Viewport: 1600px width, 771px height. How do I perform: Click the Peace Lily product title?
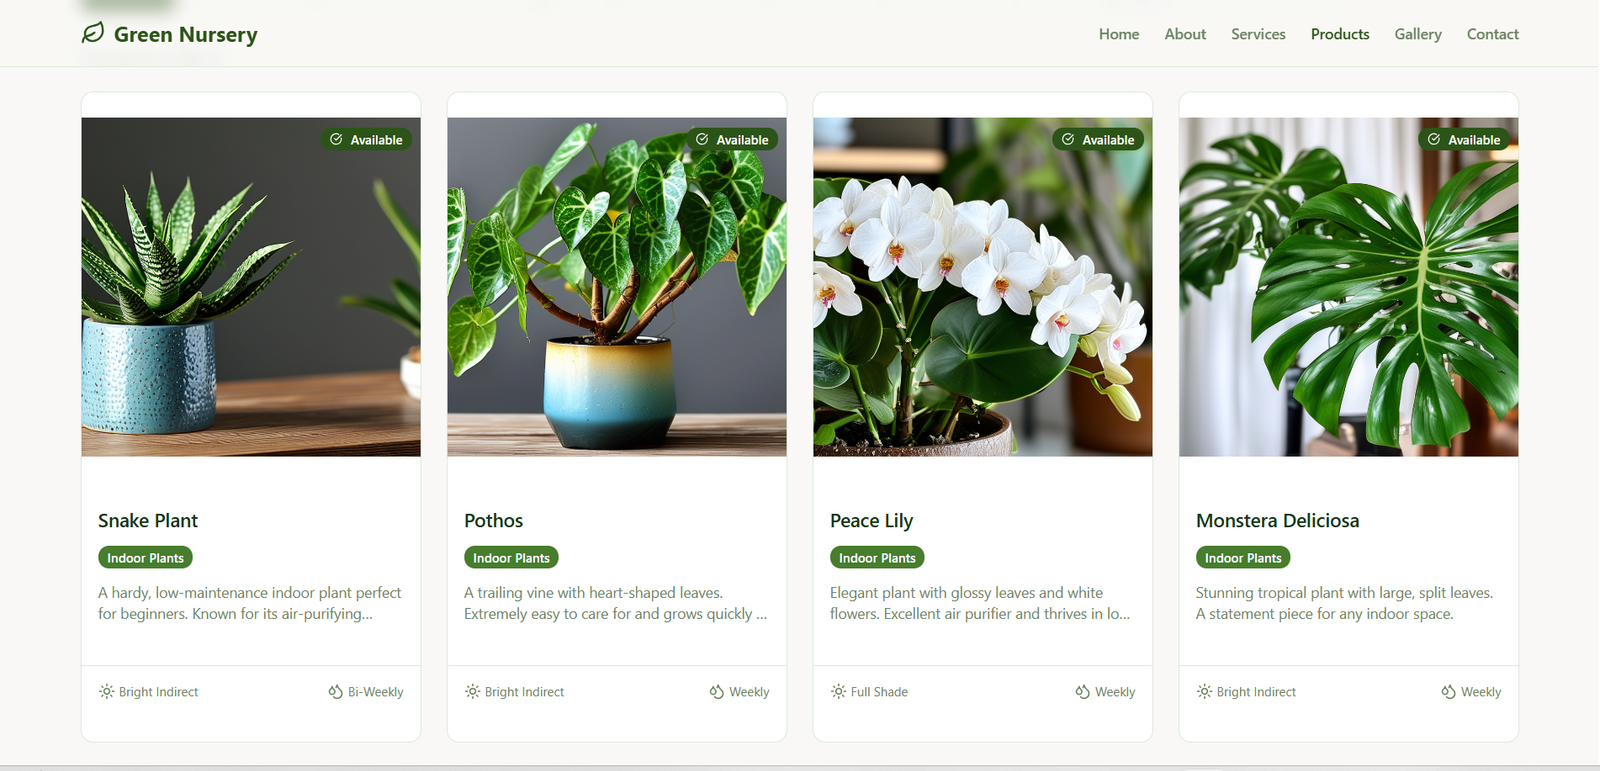tap(871, 520)
